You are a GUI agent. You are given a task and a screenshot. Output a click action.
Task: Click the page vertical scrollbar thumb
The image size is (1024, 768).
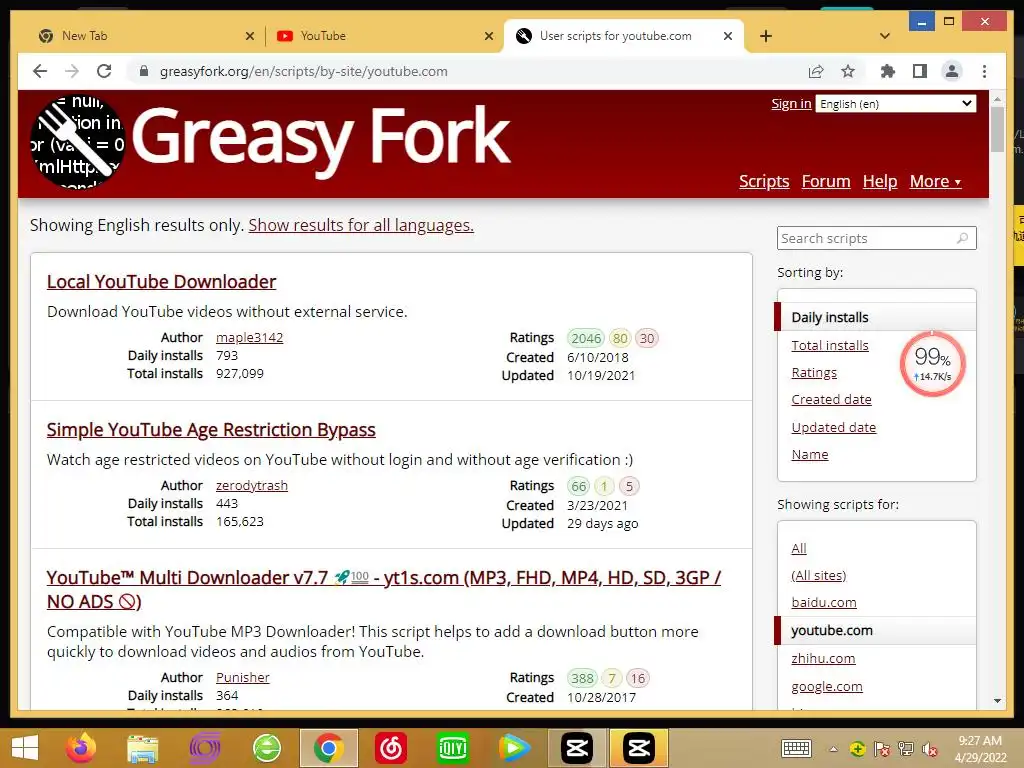[x=997, y=129]
